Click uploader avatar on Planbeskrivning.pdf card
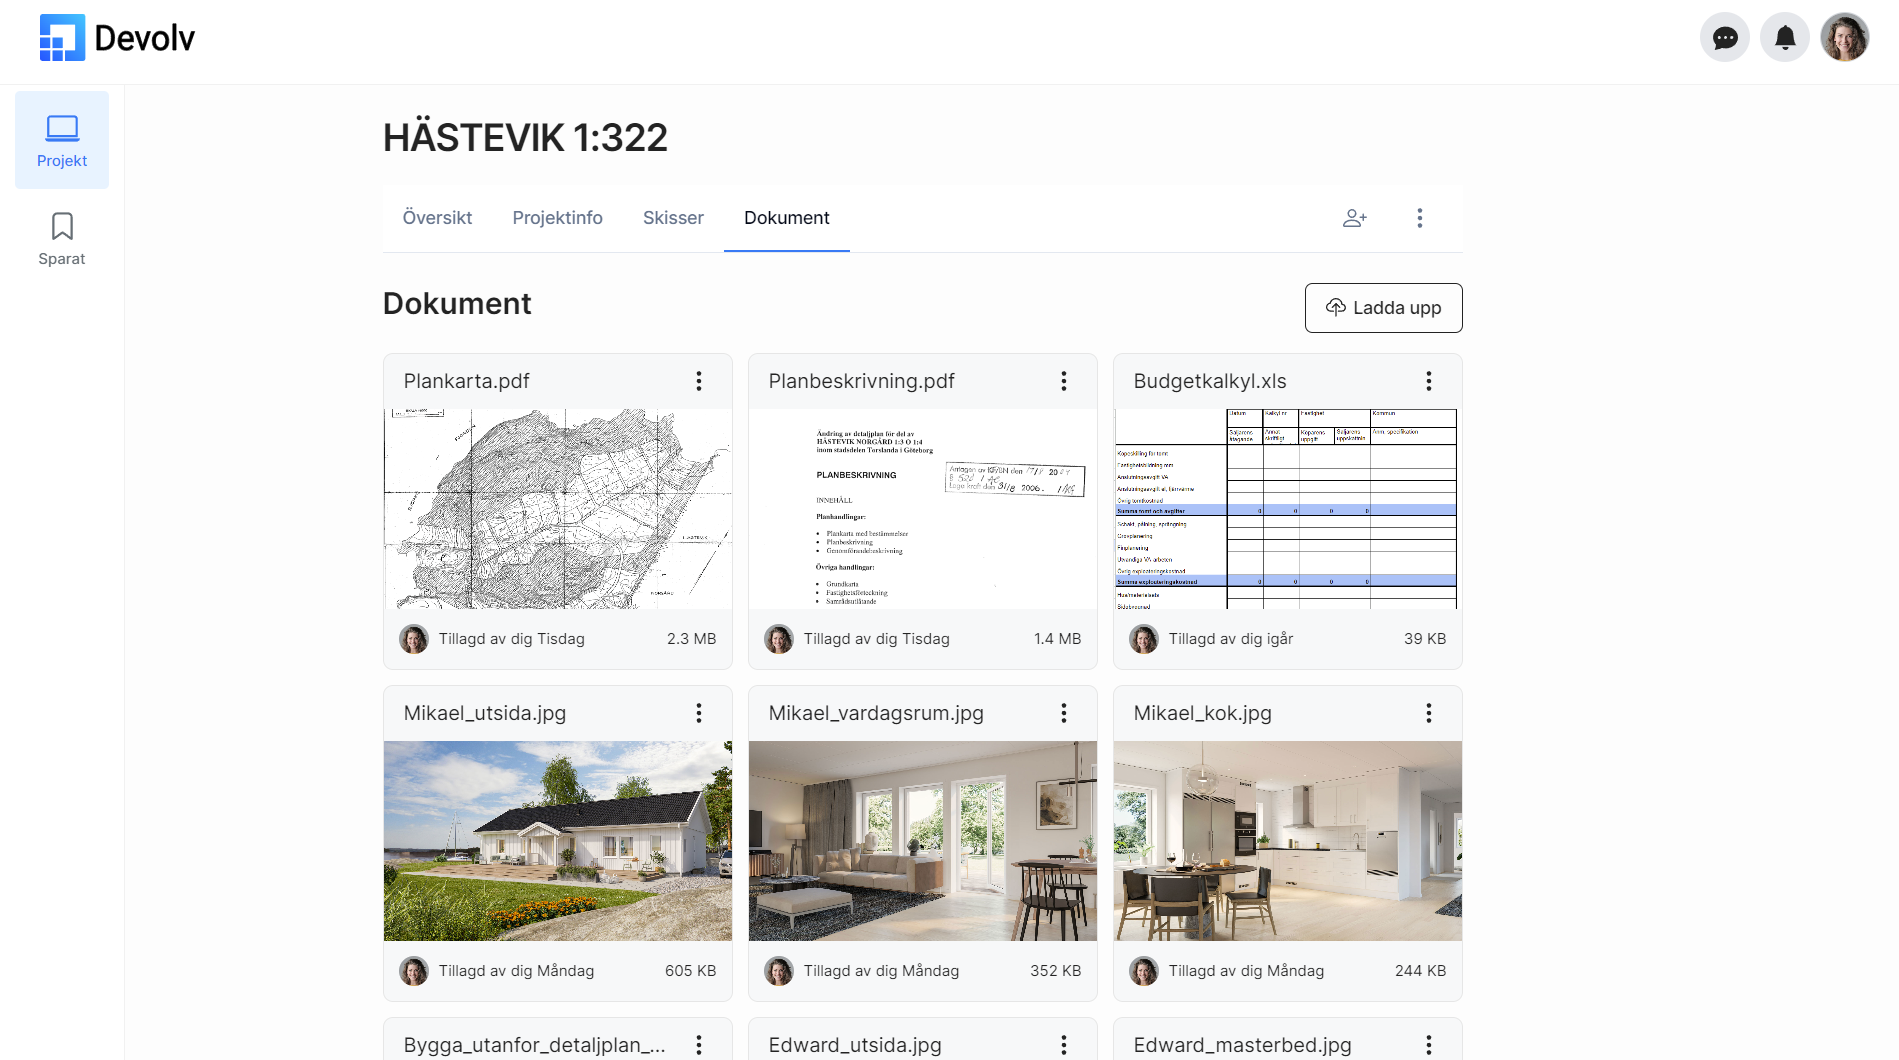The image size is (1899, 1060). [779, 639]
